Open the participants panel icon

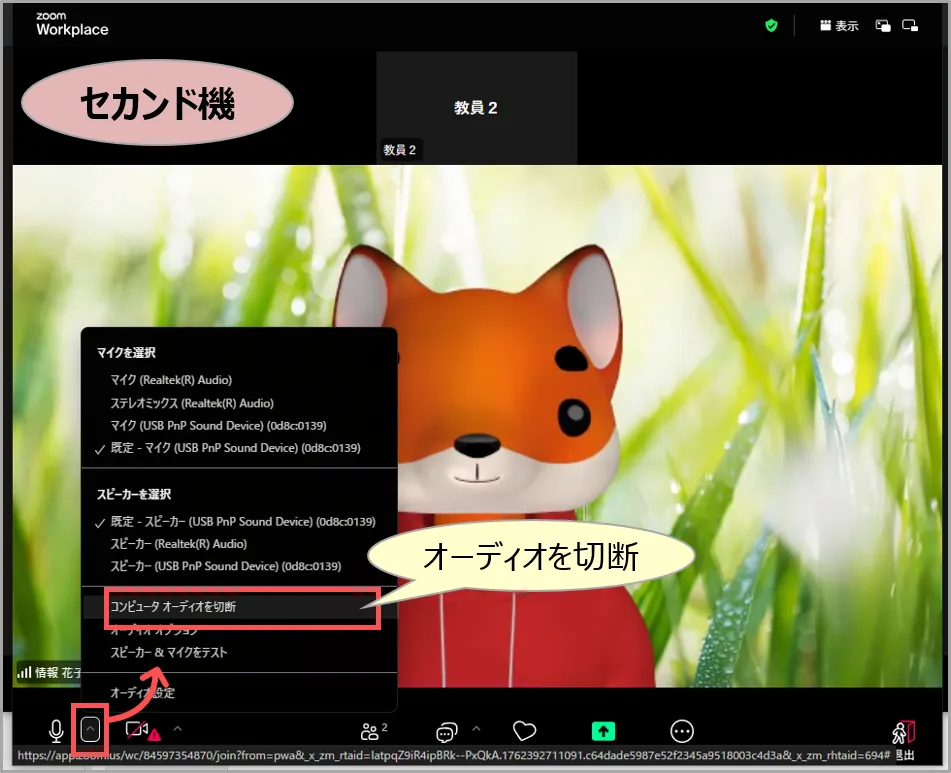click(x=372, y=731)
